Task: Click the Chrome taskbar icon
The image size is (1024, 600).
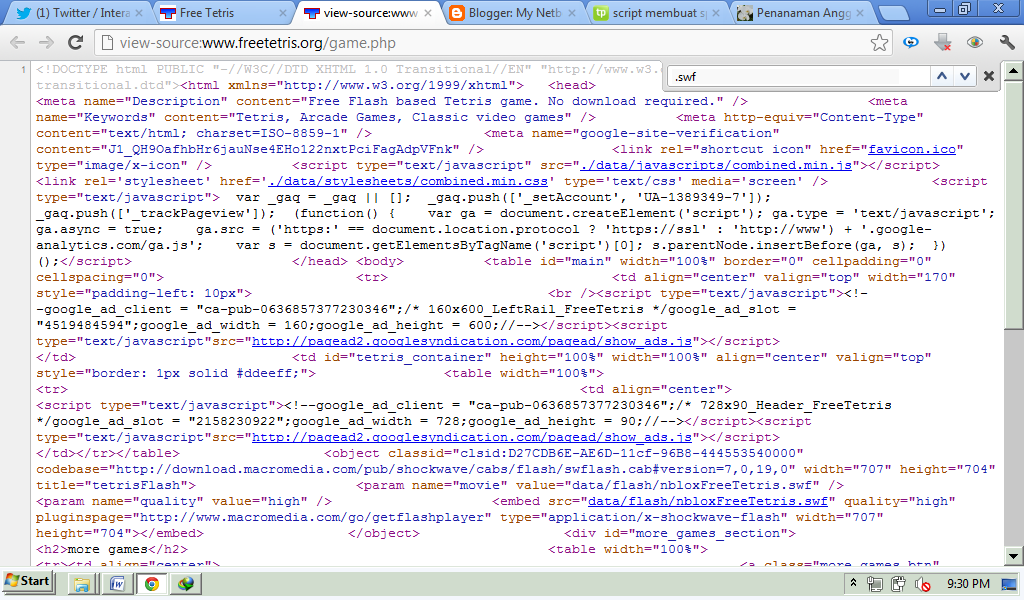Action: 152,584
